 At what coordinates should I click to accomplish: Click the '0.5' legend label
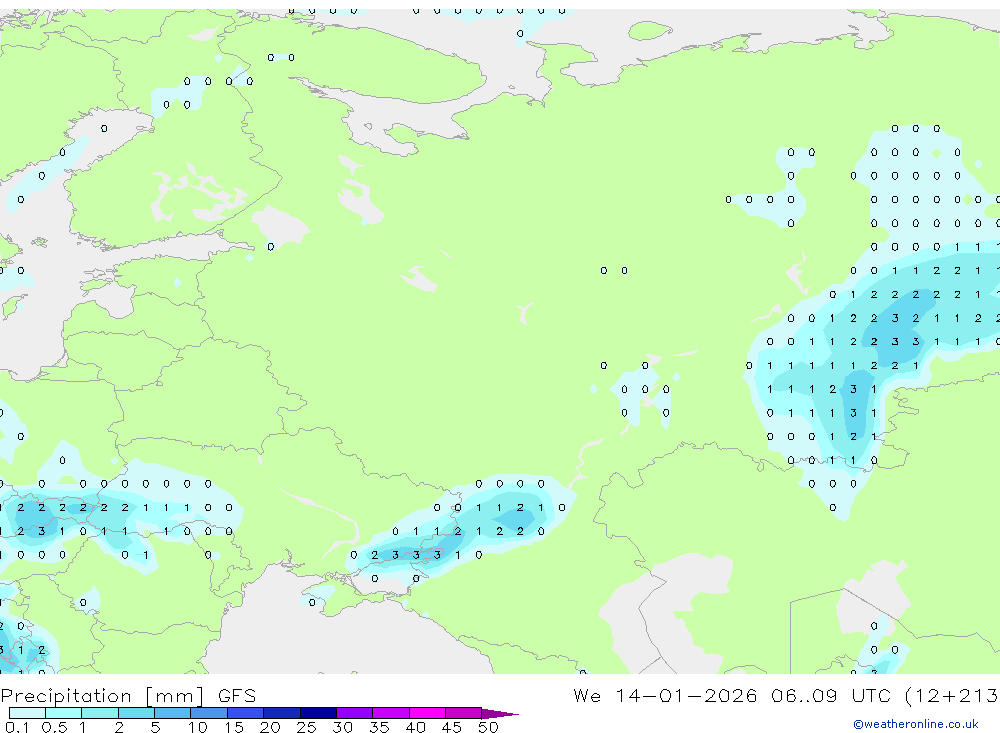[x=54, y=727]
